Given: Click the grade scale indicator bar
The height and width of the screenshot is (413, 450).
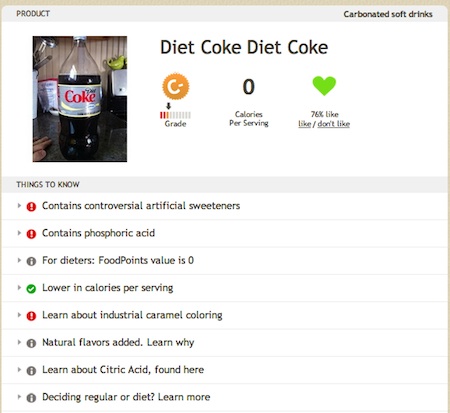Looking at the screenshot, I should coord(175,115).
